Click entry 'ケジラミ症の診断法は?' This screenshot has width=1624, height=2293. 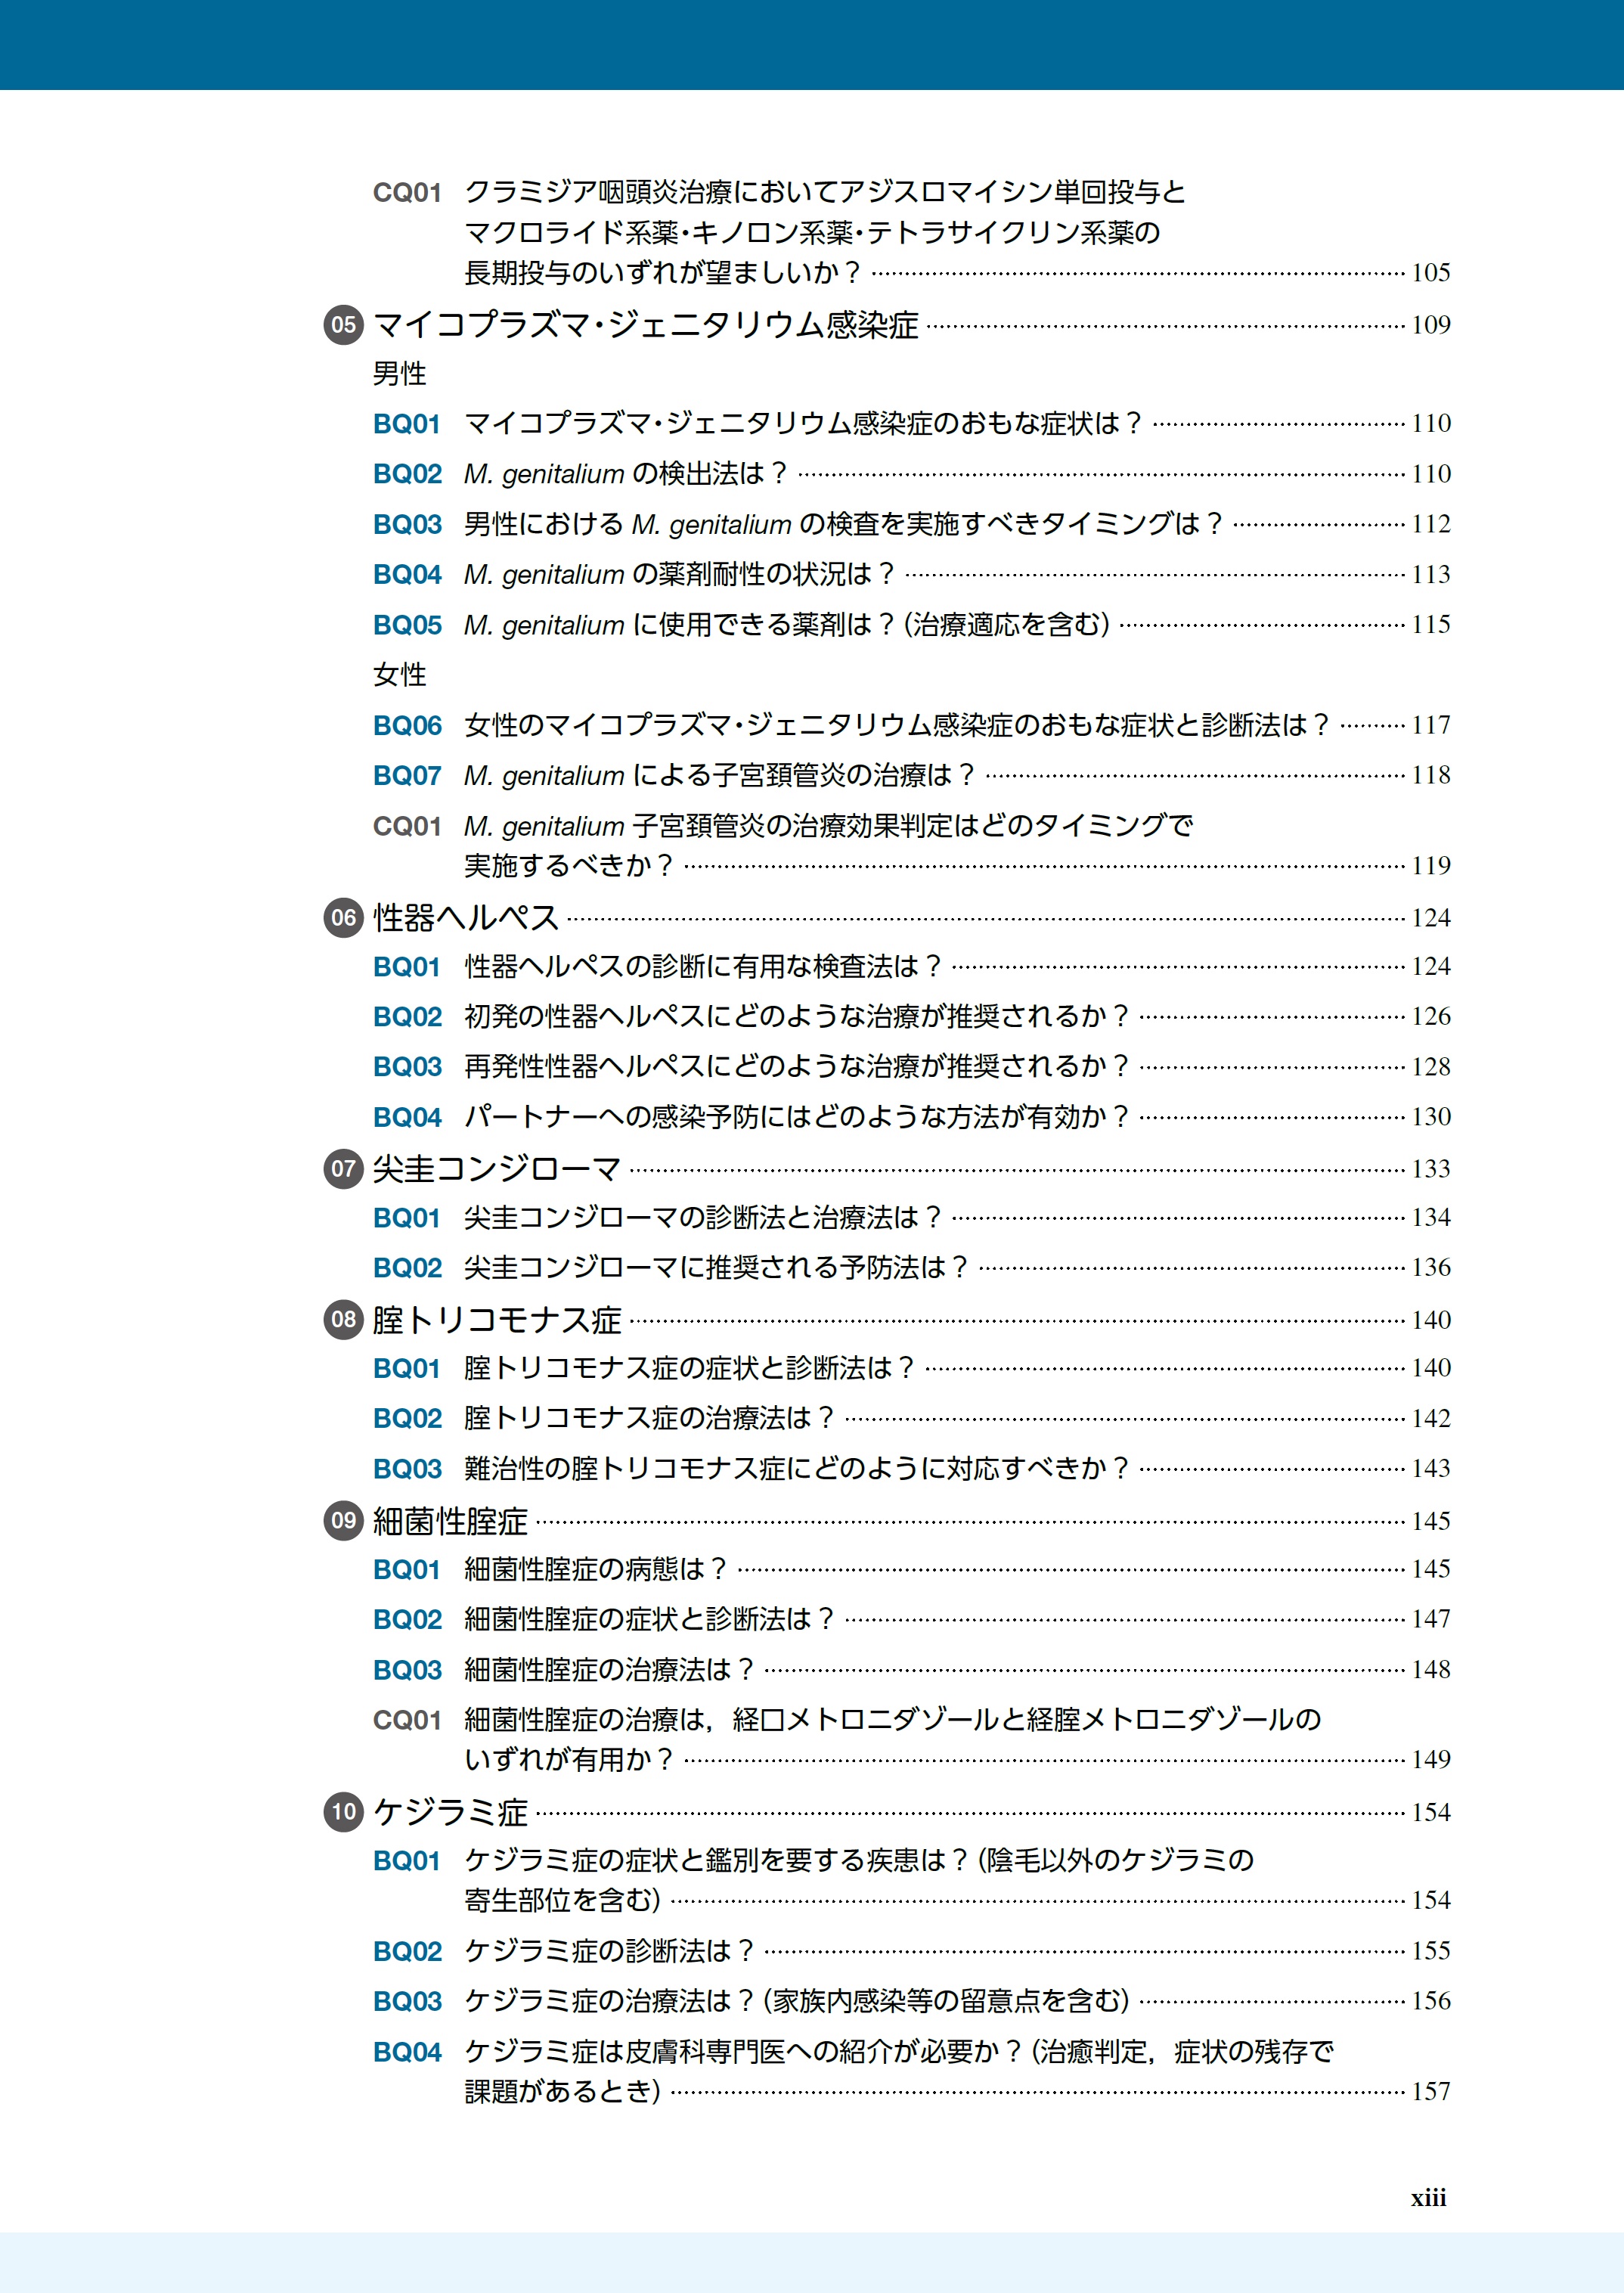(608, 1951)
